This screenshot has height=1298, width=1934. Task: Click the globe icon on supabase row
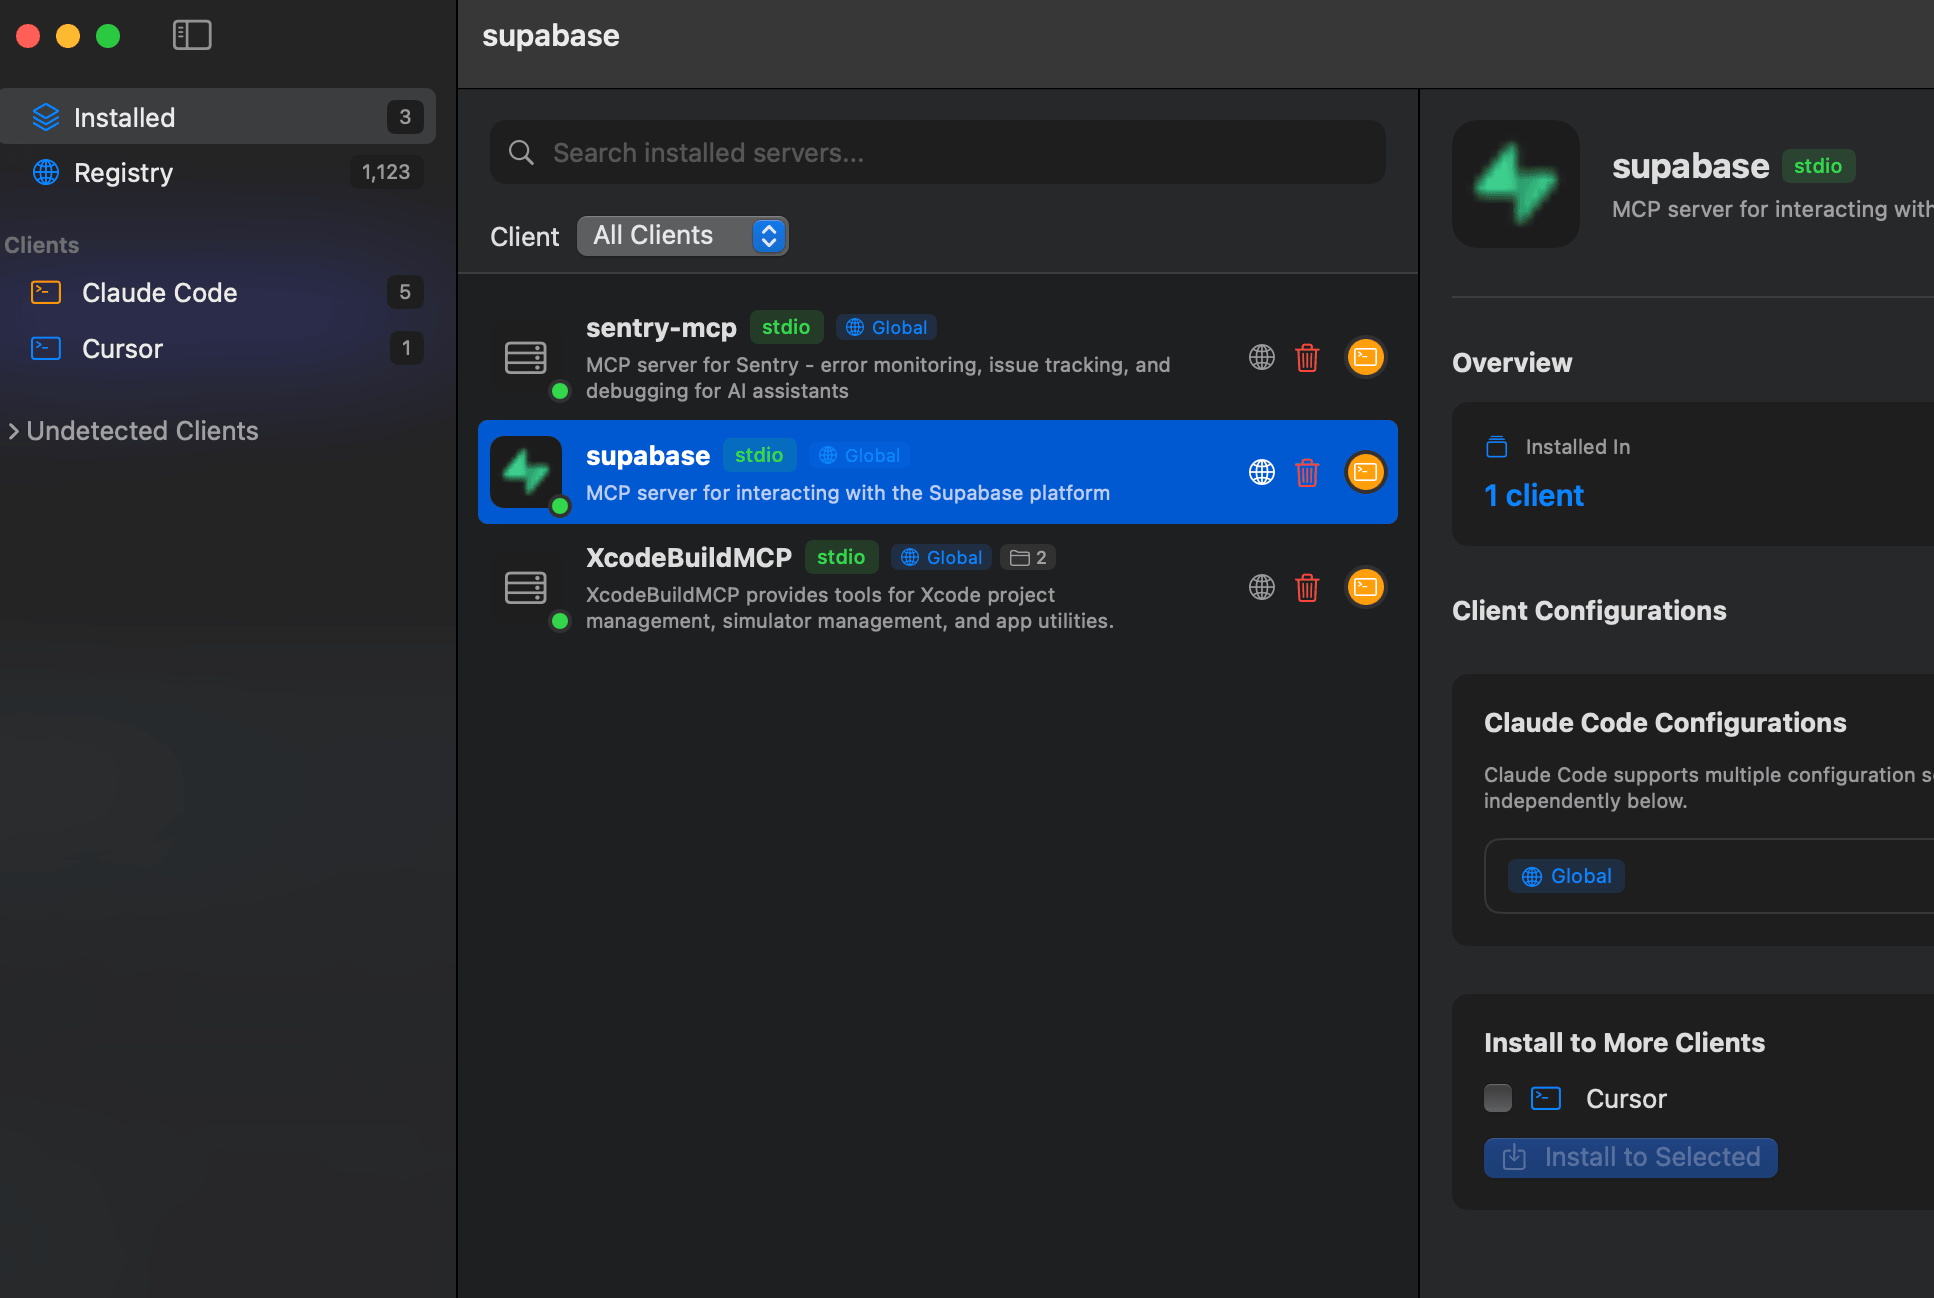(x=1261, y=472)
